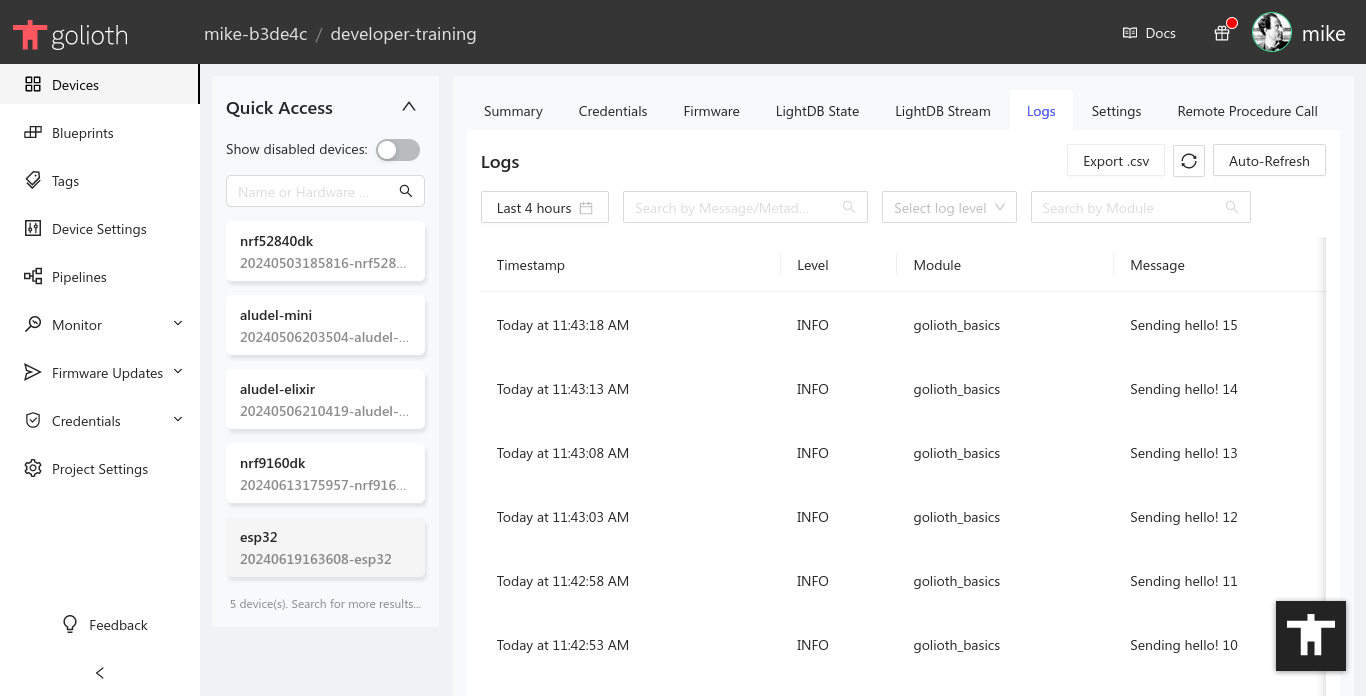This screenshot has width=1366, height=696.
Task: Enable showing disabled devices
Action: pyautogui.click(x=397, y=148)
